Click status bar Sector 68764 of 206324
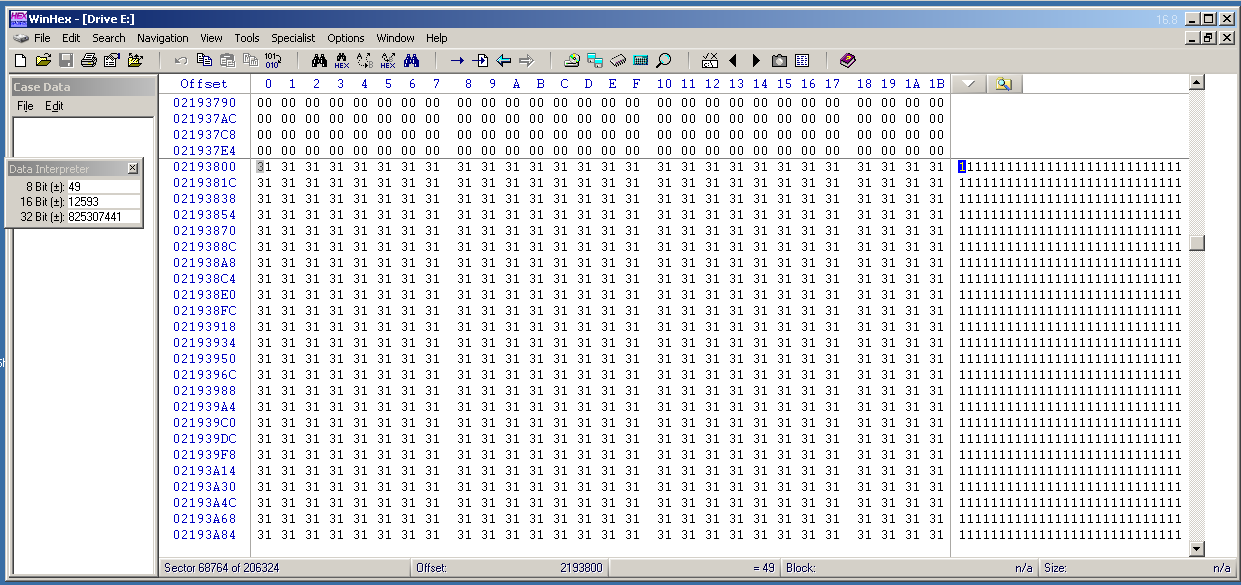1241x585 pixels. tap(223, 568)
